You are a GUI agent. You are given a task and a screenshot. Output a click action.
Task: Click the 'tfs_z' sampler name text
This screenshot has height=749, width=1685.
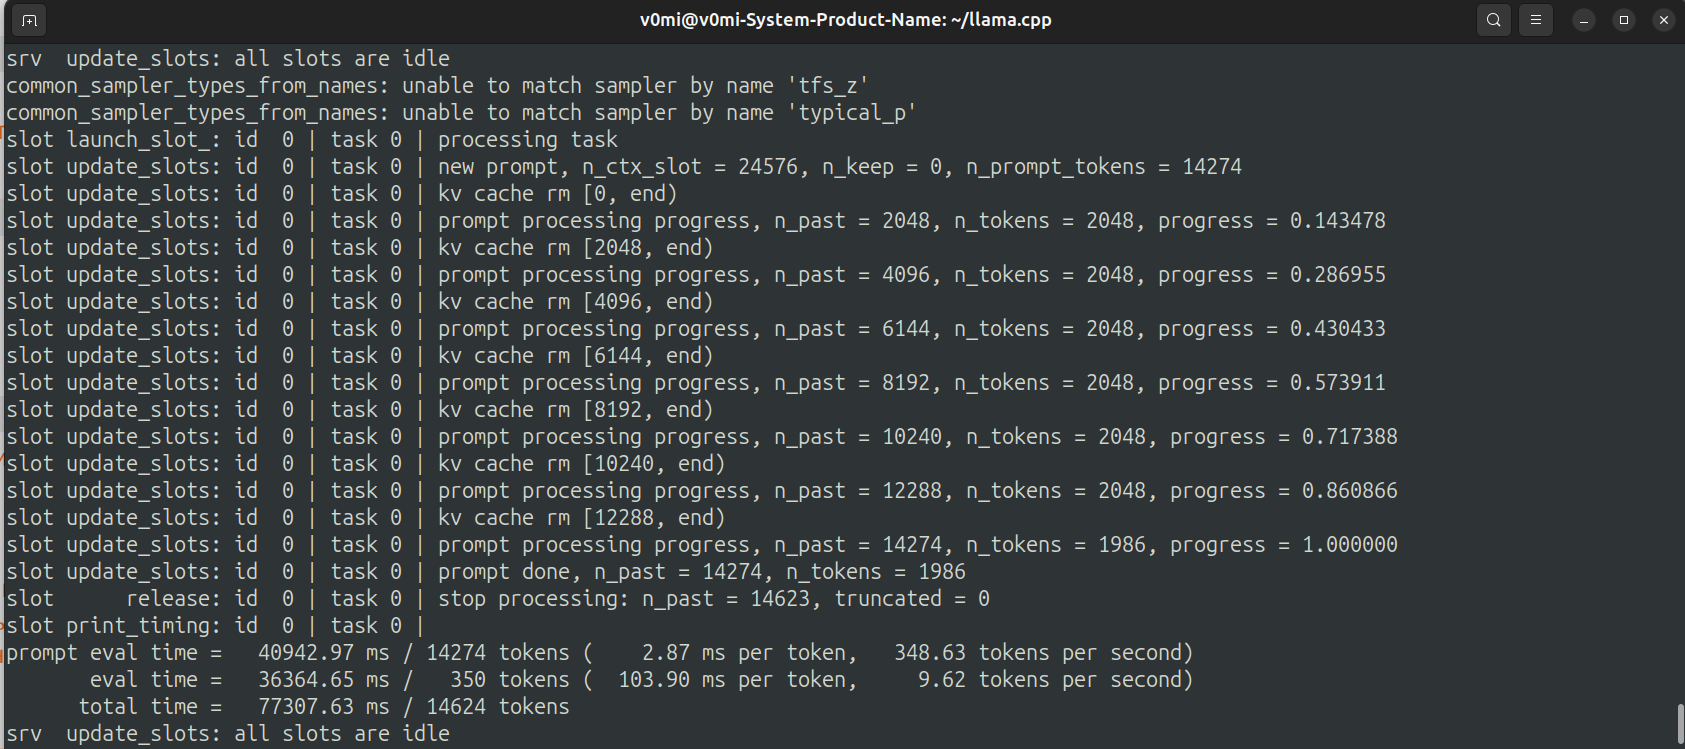coord(832,86)
